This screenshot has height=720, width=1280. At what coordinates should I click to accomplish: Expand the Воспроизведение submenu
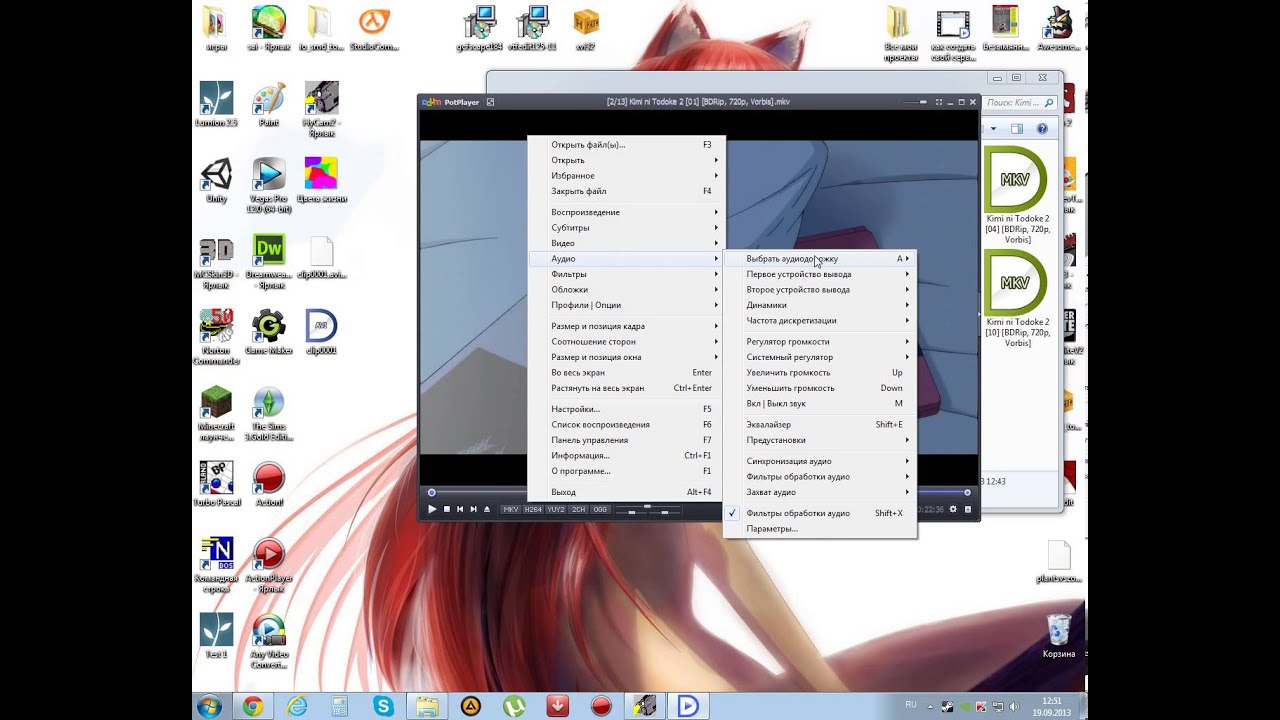626,212
